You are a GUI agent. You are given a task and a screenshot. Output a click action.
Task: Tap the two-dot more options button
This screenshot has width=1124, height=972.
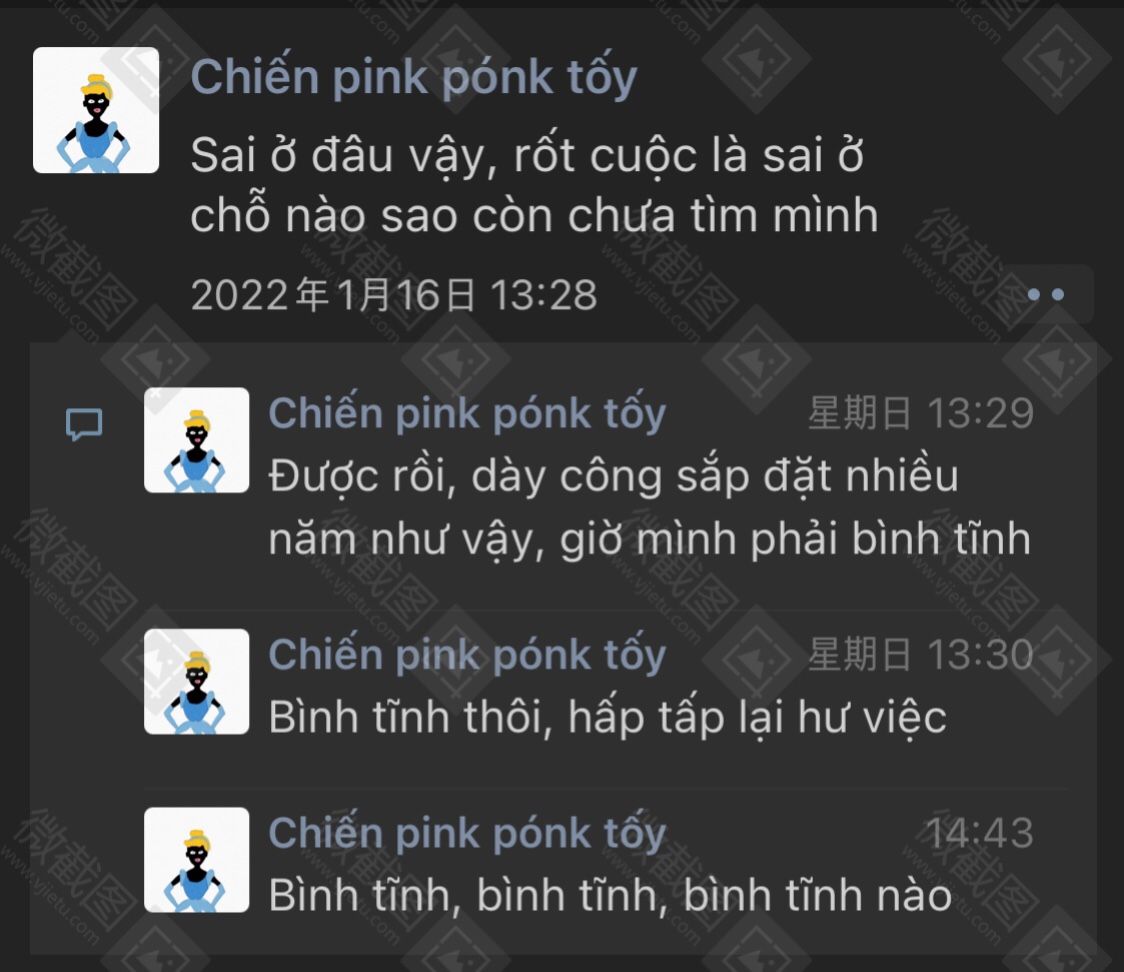[1046, 294]
